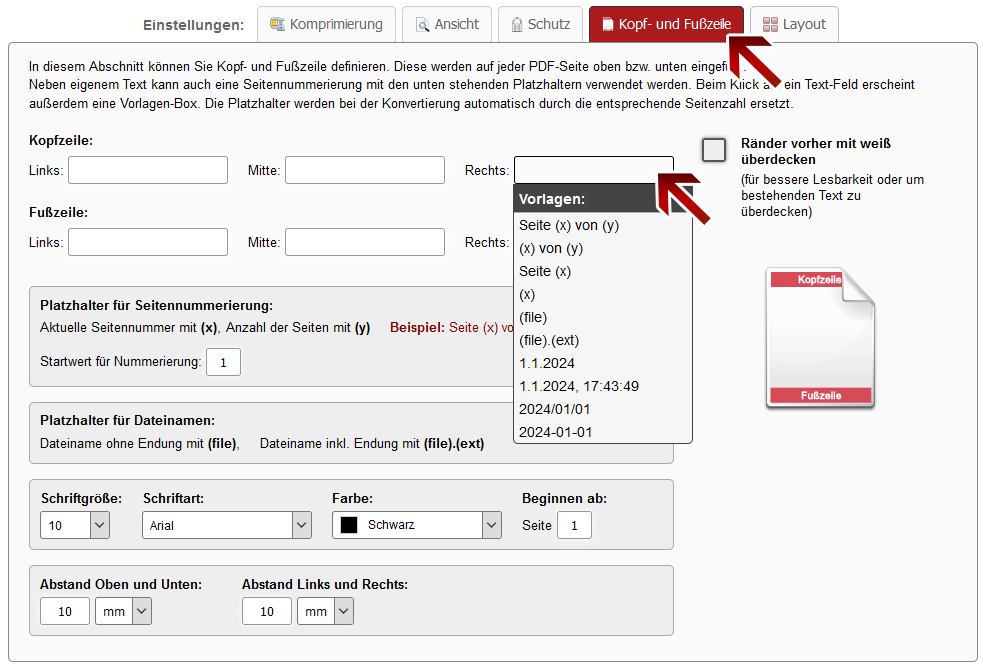Click the Komprimierung tab icon

pos(276,24)
